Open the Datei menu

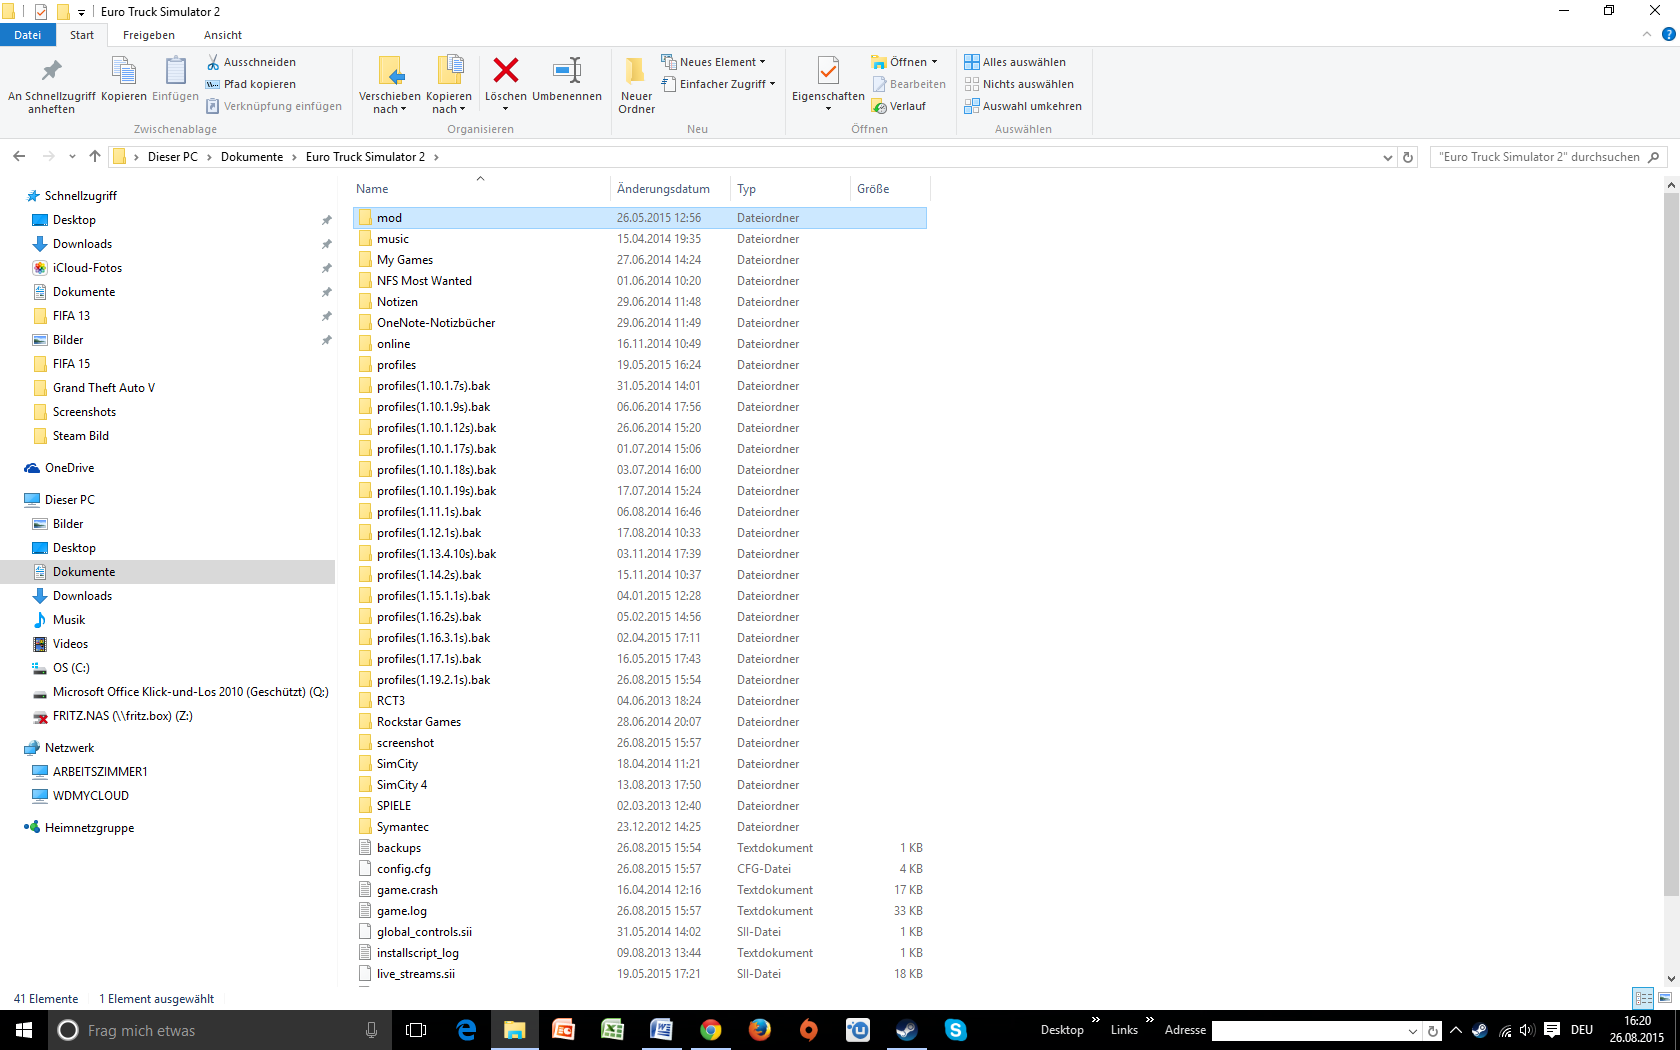28,35
